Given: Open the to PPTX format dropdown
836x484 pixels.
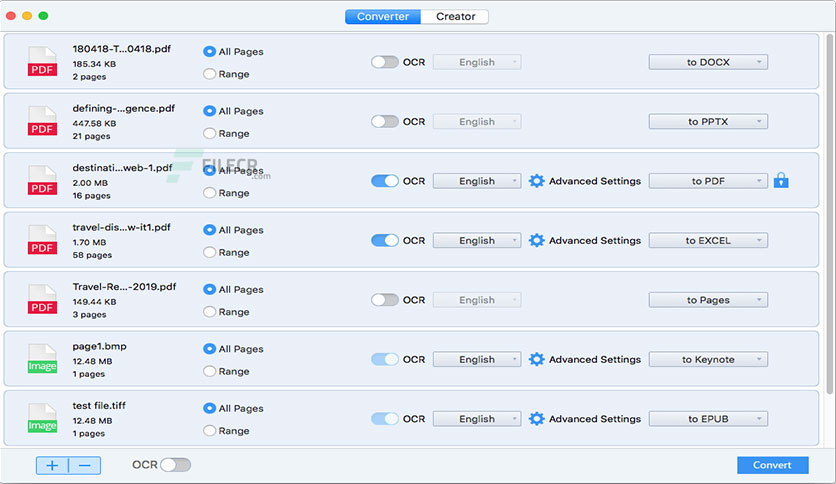Looking at the screenshot, I should pos(708,122).
